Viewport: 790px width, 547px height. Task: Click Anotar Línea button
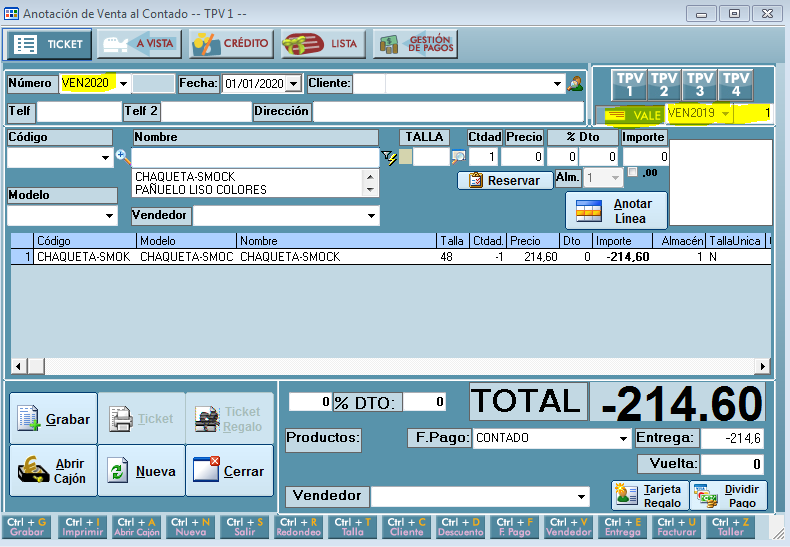click(617, 211)
